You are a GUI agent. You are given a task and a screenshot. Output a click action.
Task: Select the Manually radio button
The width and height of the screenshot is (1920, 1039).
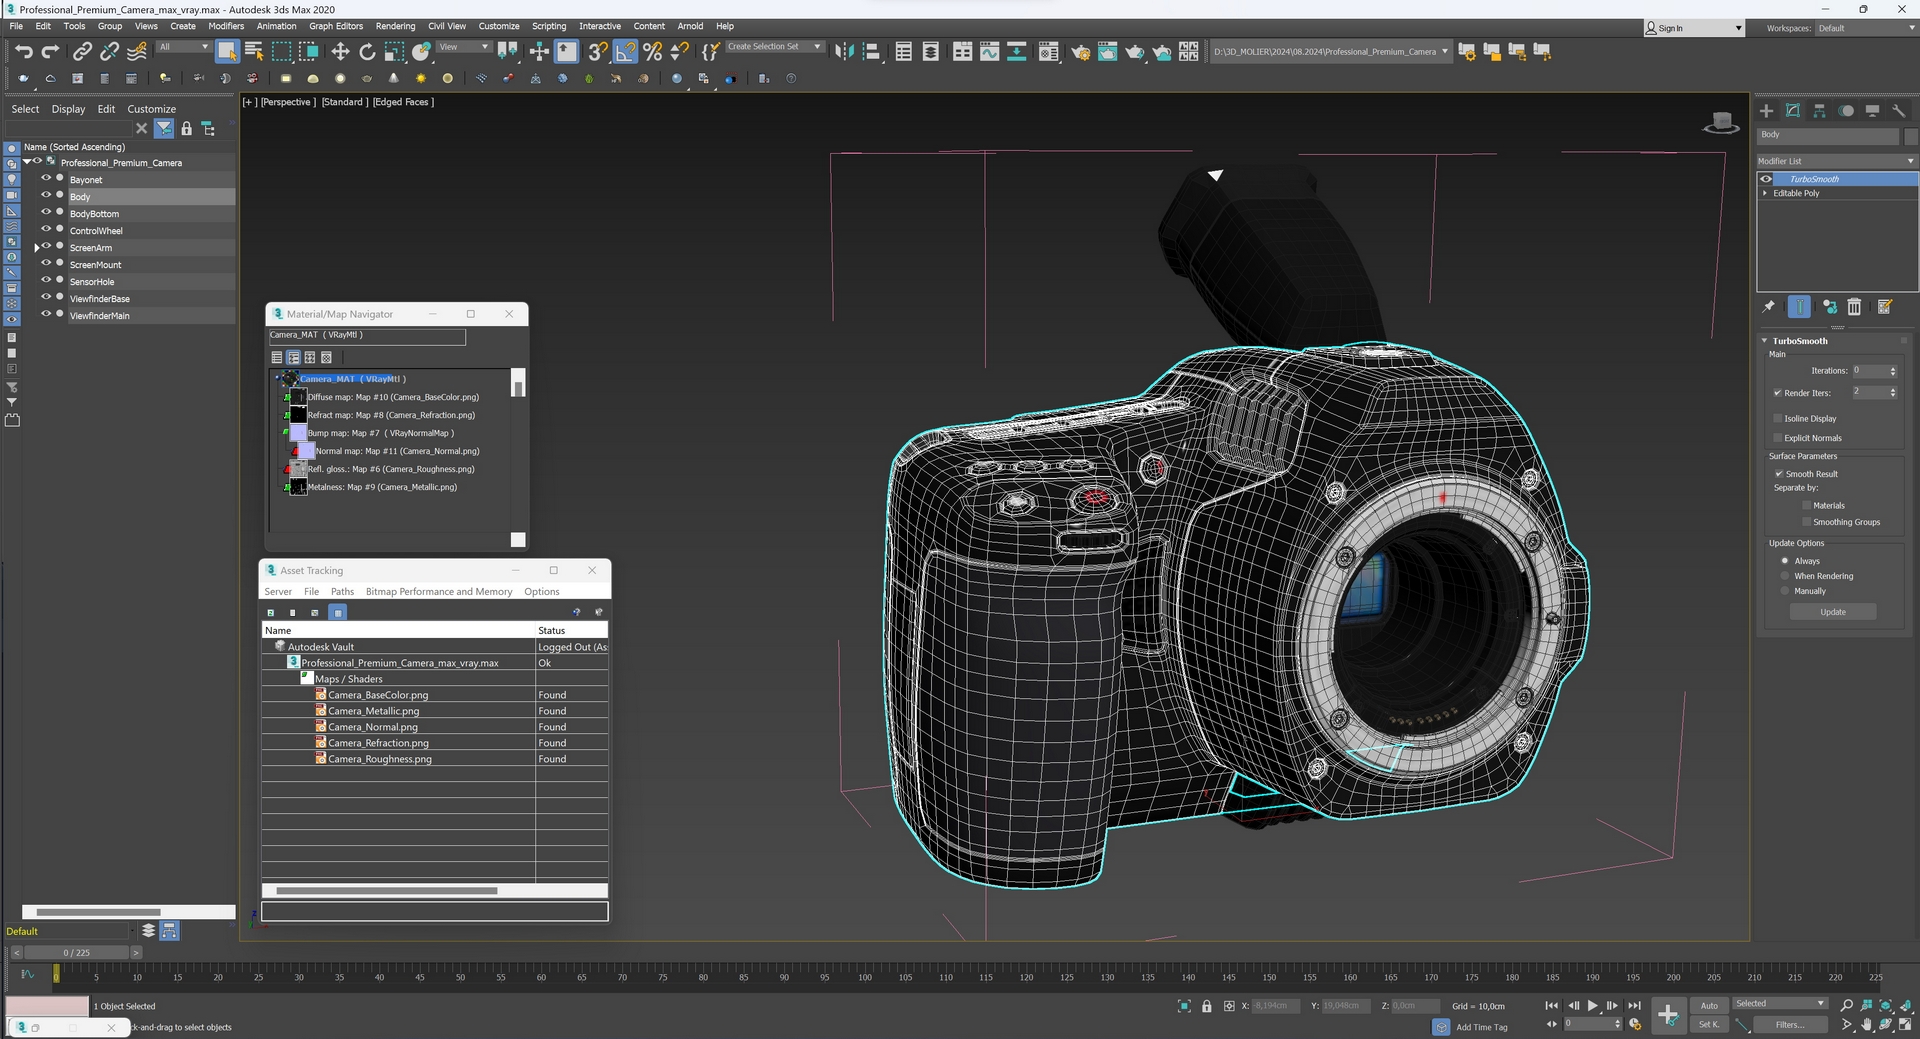(x=1785, y=591)
